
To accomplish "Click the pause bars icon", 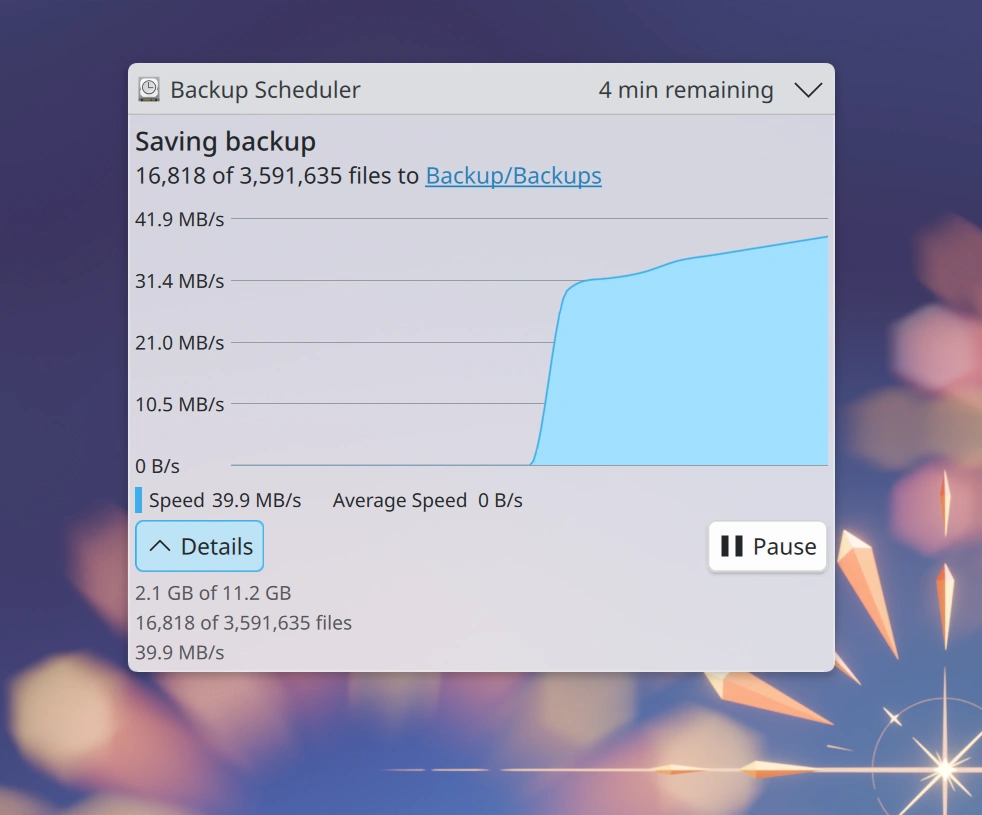I will tap(731, 546).
